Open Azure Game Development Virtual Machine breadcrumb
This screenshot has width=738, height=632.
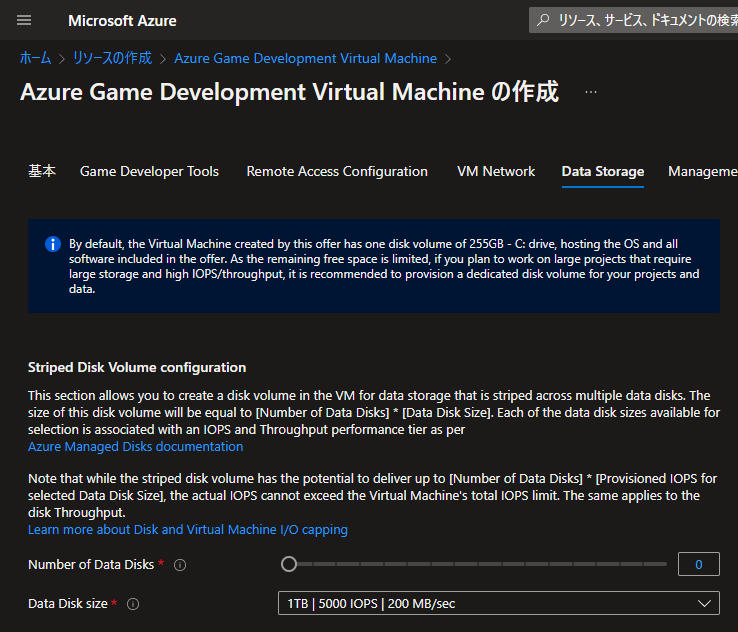305,58
